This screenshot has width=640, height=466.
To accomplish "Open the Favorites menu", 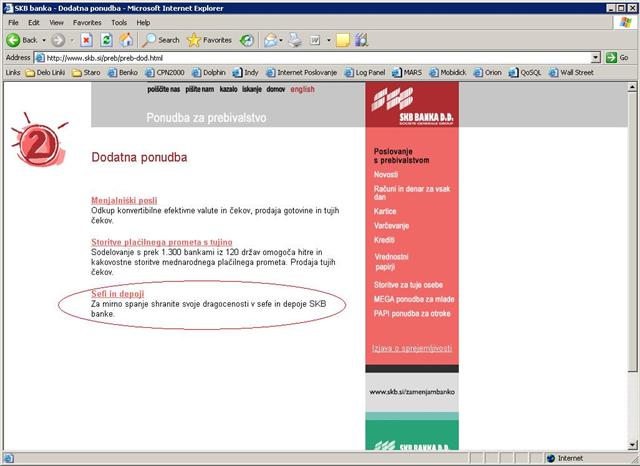I will [87, 22].
